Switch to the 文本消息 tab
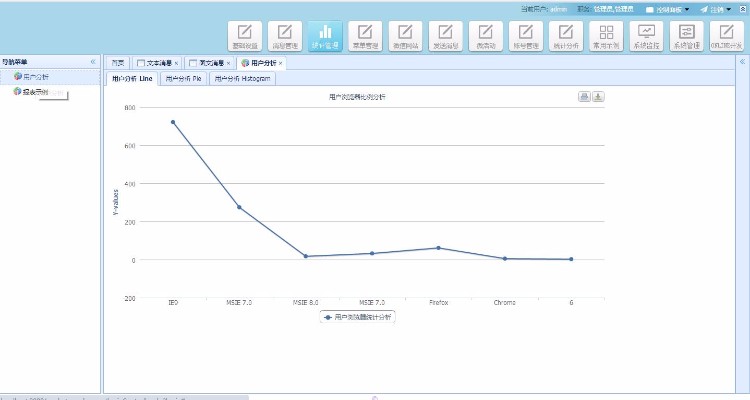This screenshot has width=750, height=400. pyautogui.click(x=157, y=63)
